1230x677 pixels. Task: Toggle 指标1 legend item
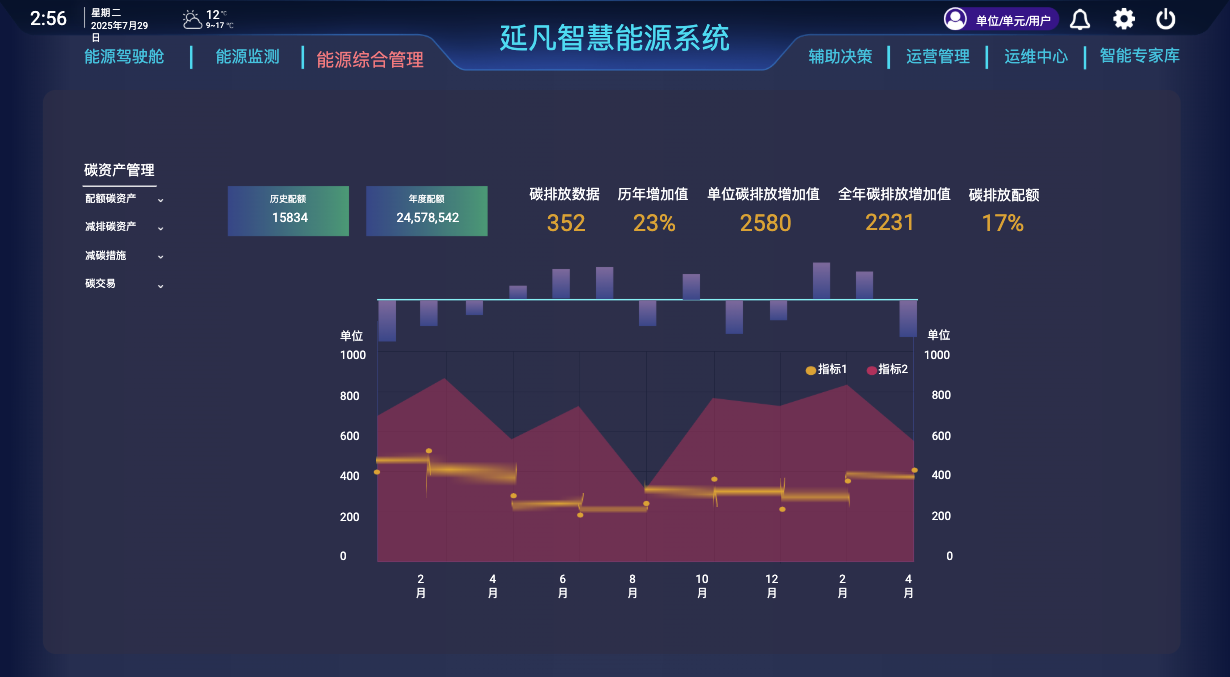click(x=826, y=370)
